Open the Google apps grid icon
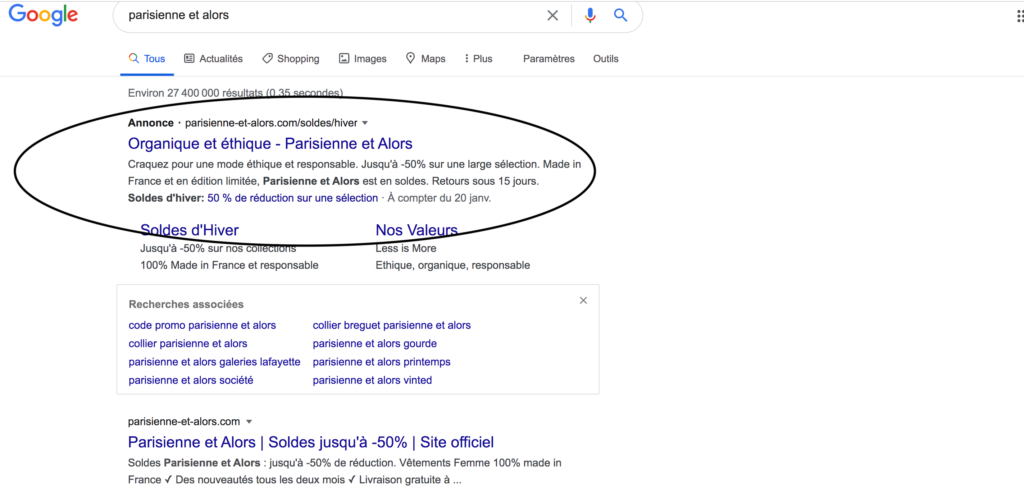The image size is (1024, 497). 1020,16
